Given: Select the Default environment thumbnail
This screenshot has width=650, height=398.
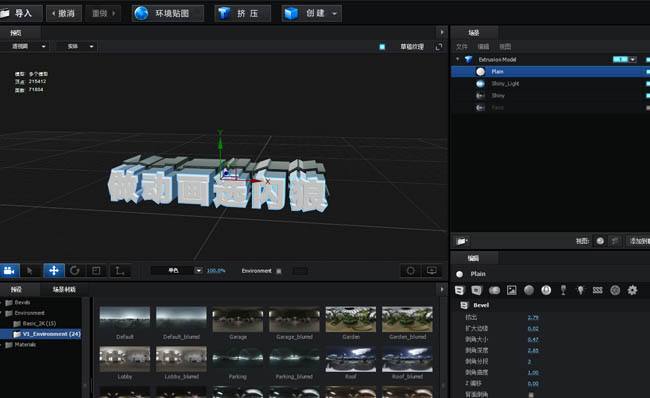Looking at the screenshot, I should [125, 319].
